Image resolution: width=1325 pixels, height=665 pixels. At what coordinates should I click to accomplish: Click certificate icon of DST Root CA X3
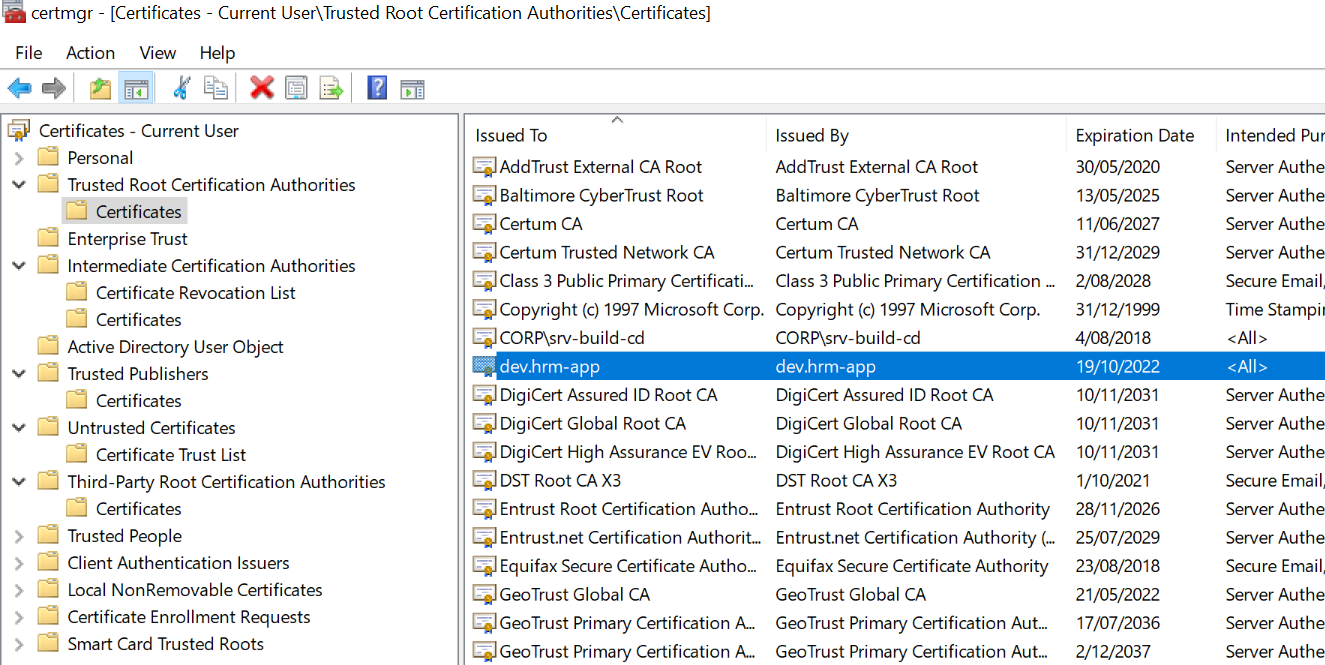pos(484,481)
